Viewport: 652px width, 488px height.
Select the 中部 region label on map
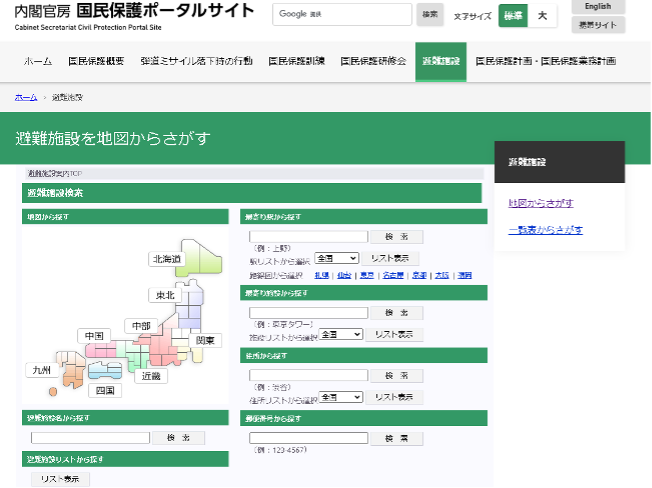pos(141,326)
